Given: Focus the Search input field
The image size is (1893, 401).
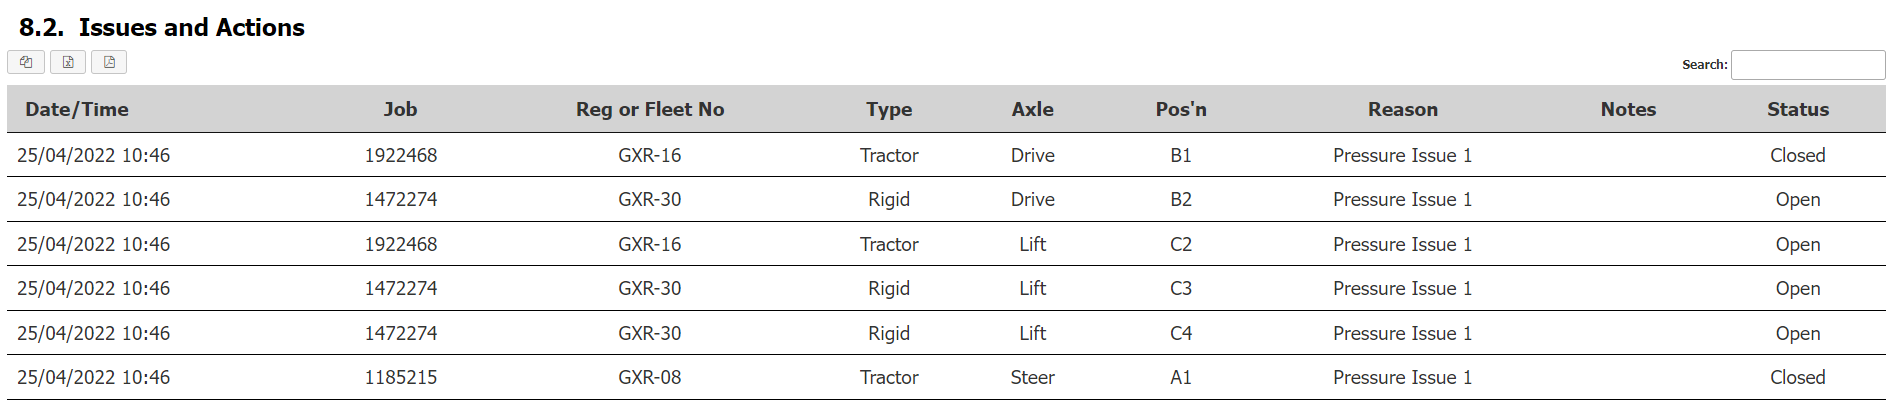Looking at the screenshot, I should point(1807,65).
